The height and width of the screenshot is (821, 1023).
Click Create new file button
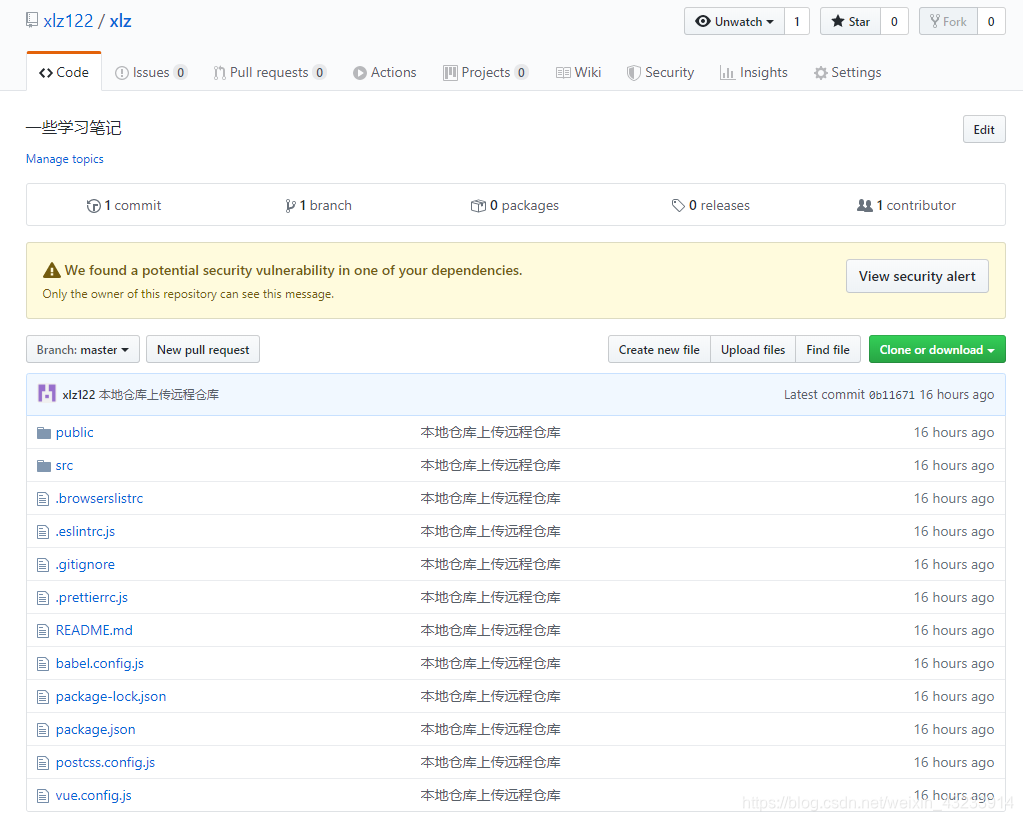[659, 350]
